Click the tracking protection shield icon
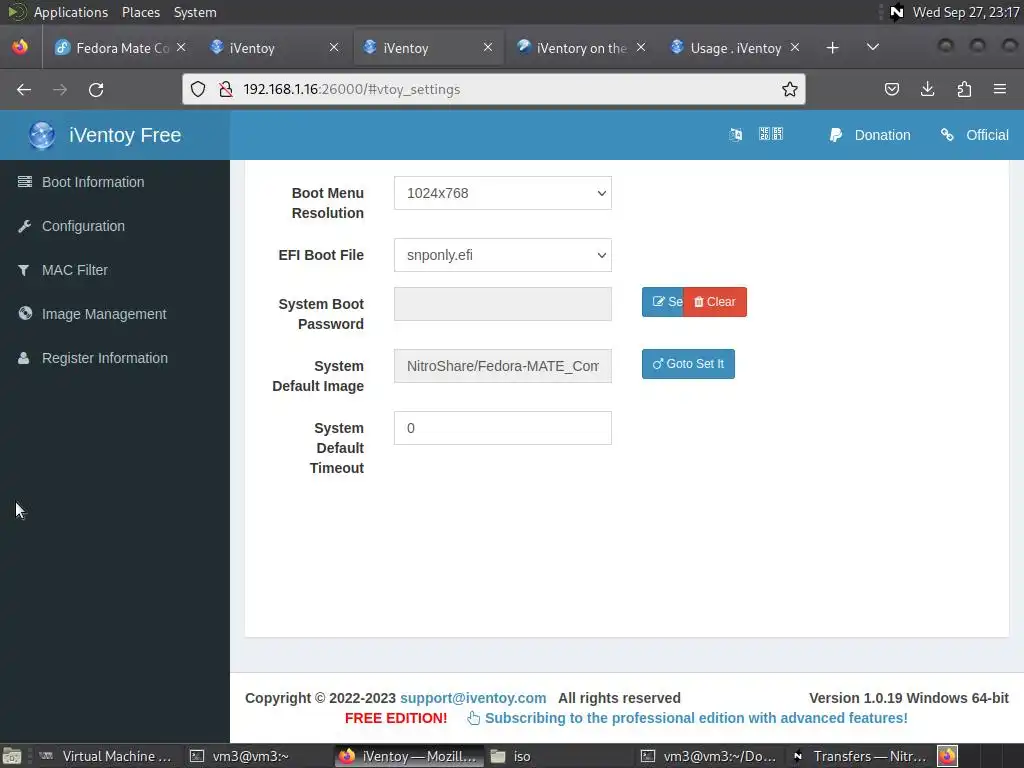The height and width of the screenshot is (768, 1024). tap(198, 89)
